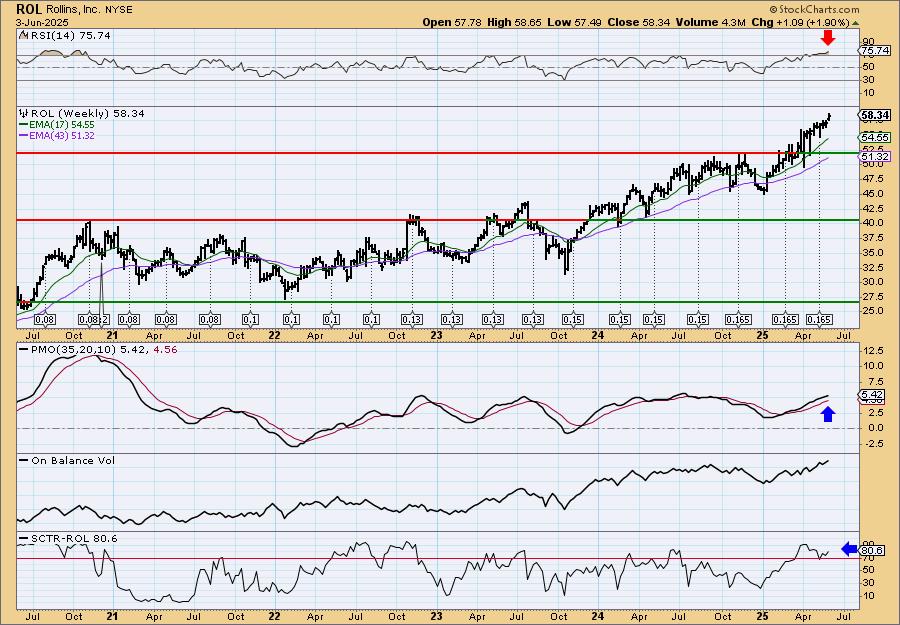The height and width of the screenshot is (625, 900).
Task: Click the RSI(14) 75.74 panel label
Action: (69, 36)
